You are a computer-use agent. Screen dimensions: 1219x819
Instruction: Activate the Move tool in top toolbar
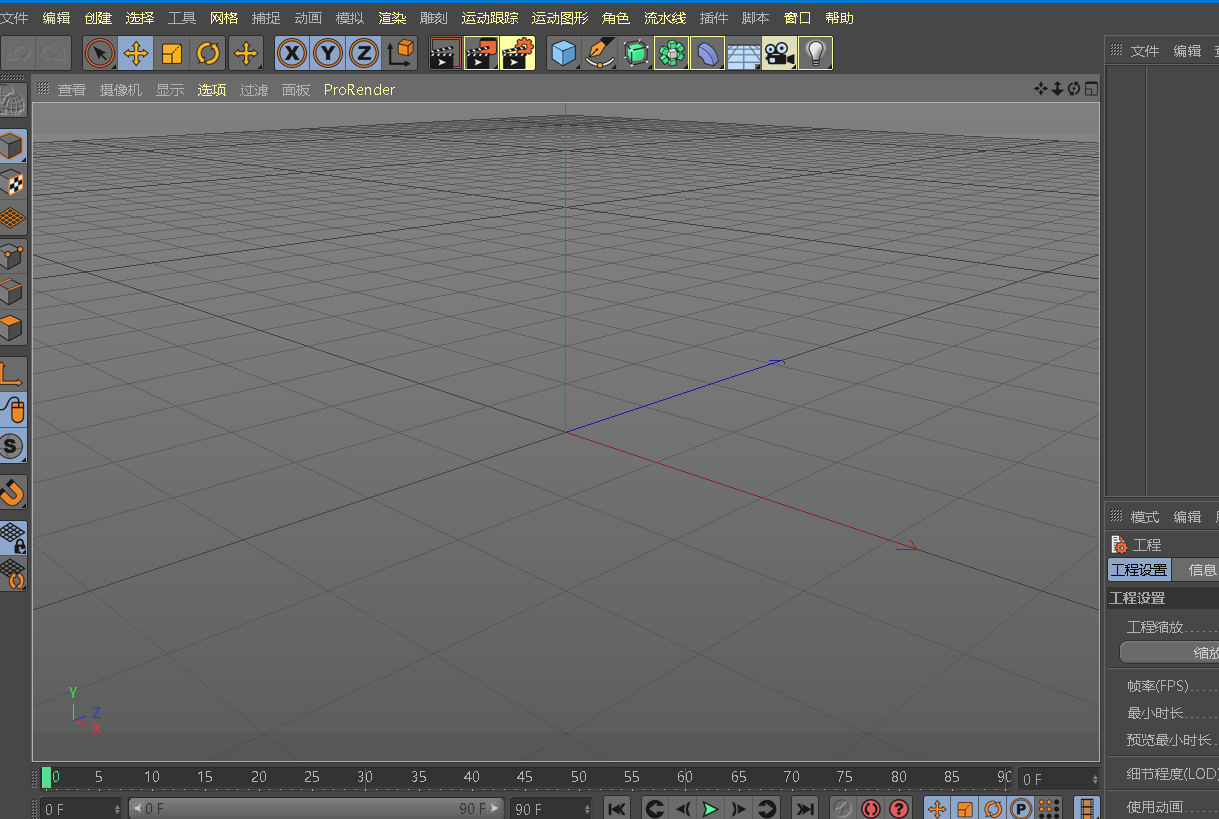tap(136, 53)
